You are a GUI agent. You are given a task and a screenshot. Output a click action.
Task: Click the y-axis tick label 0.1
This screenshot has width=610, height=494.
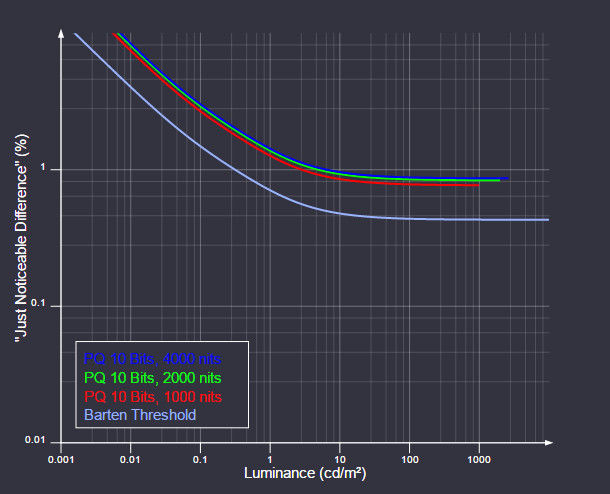click(x=38, y=303)
